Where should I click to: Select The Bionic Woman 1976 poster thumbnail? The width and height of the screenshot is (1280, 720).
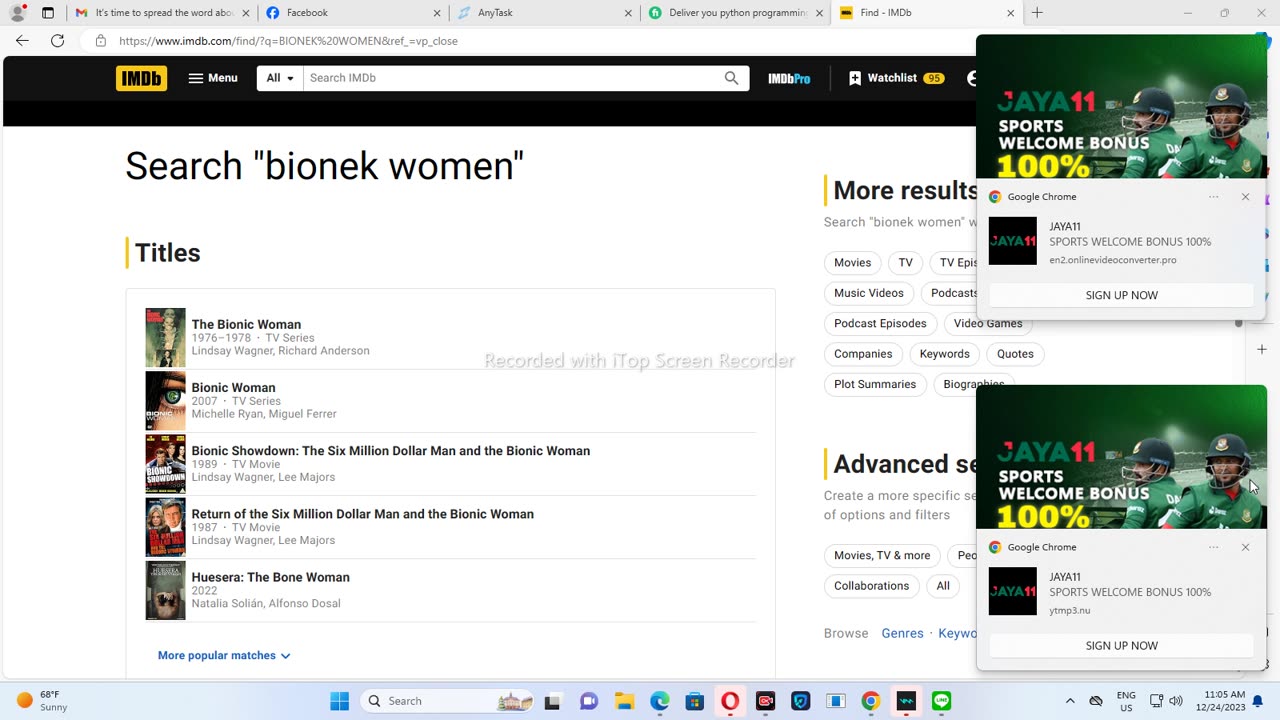[166, 337]
